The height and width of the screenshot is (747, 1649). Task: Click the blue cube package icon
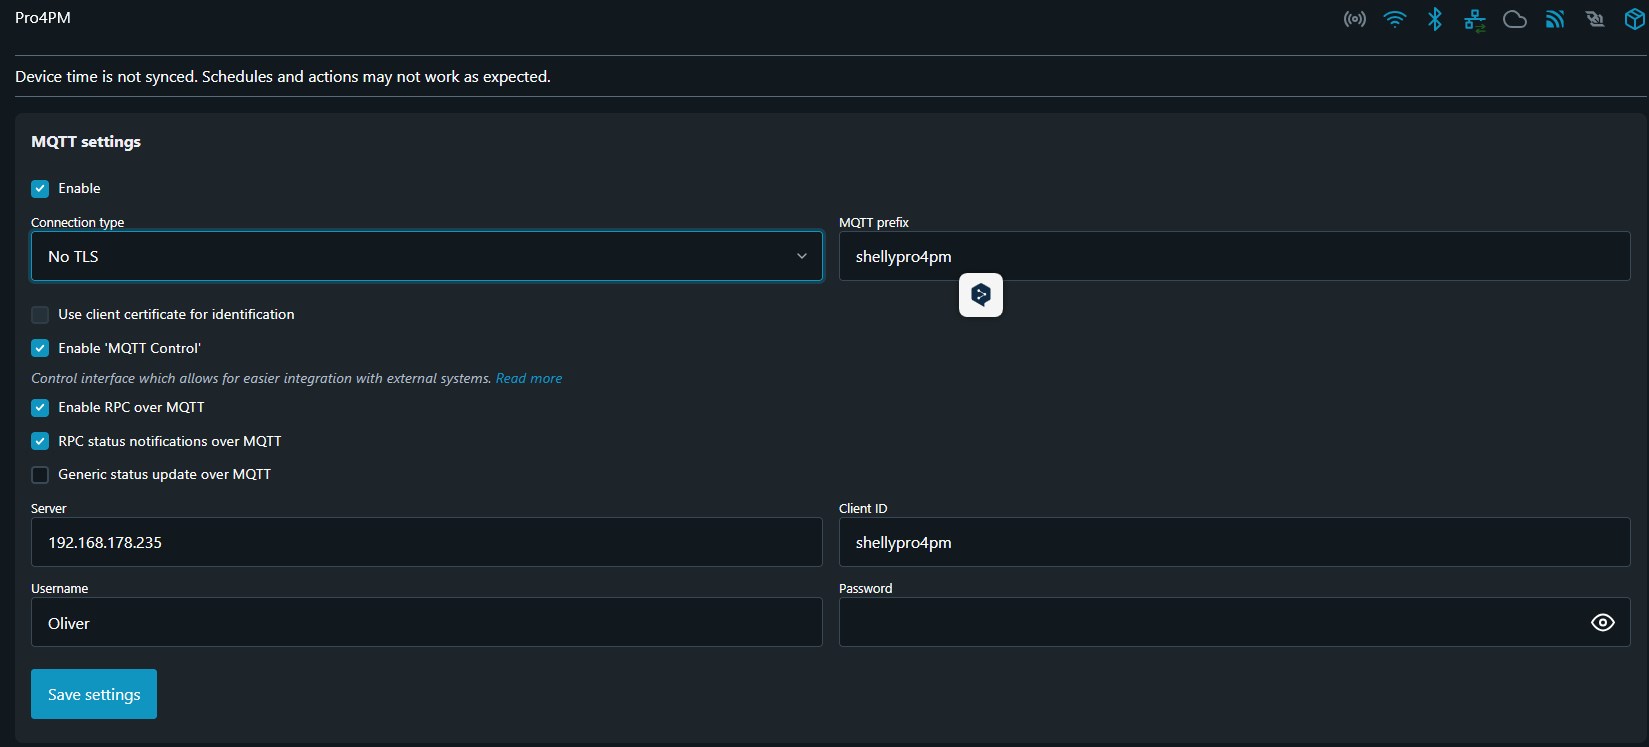coord(1634,19)
